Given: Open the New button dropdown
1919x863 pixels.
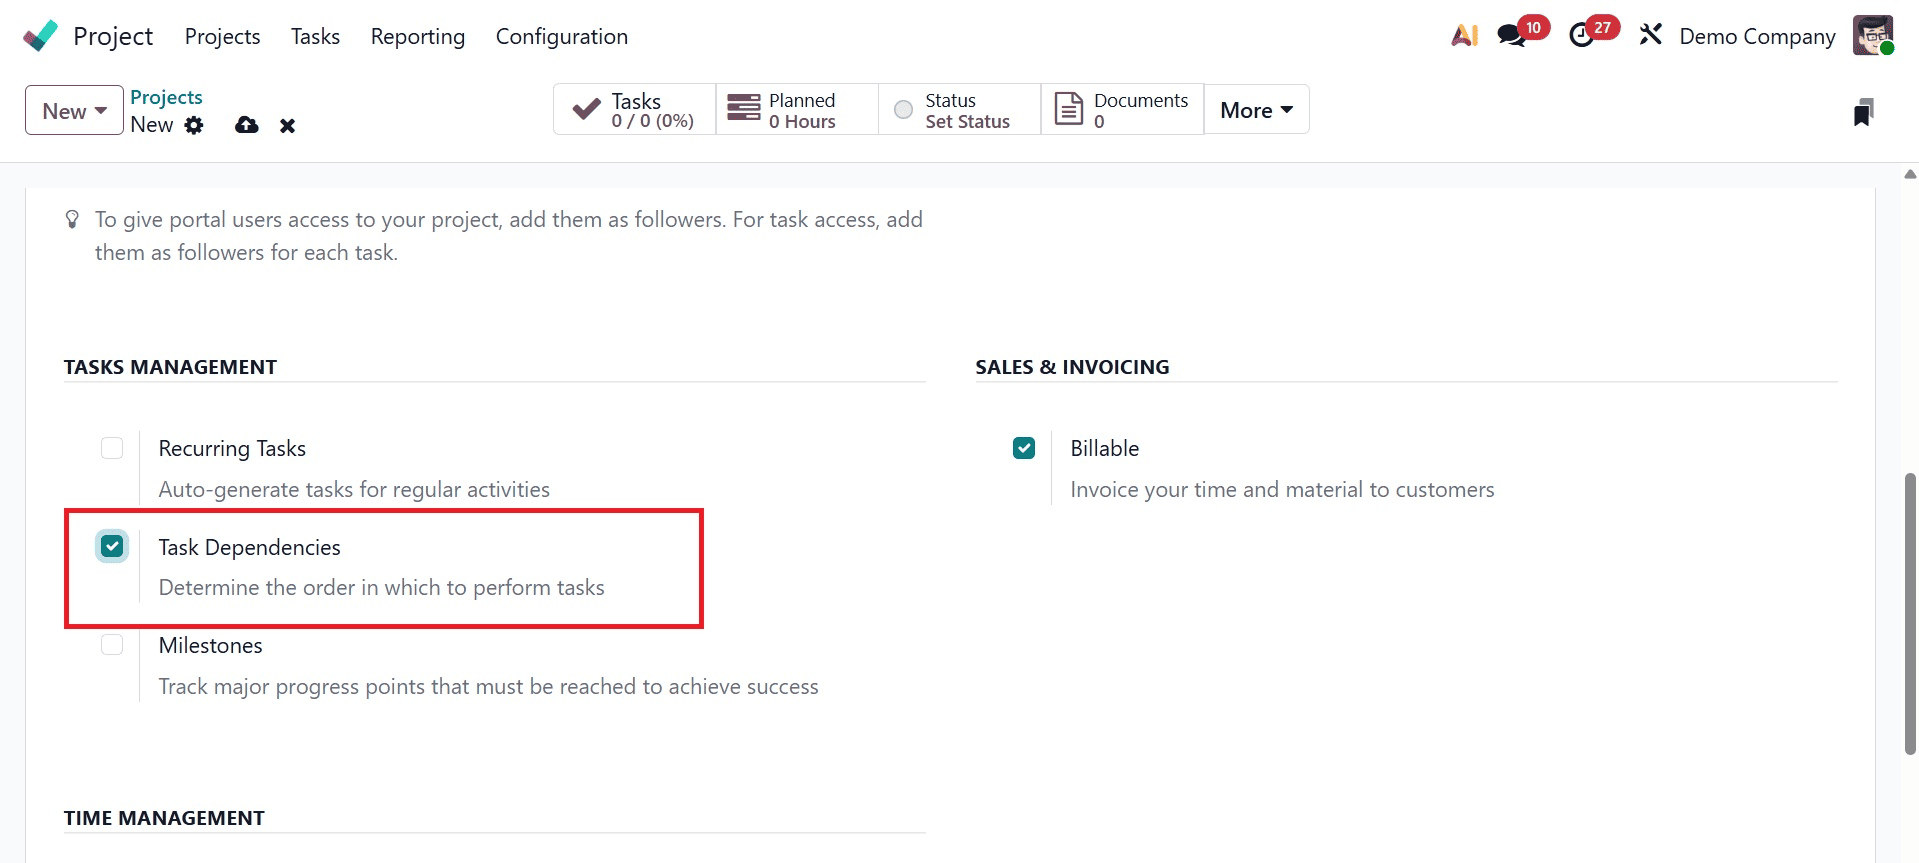Looking at the screenshot, I should [74, 111].
